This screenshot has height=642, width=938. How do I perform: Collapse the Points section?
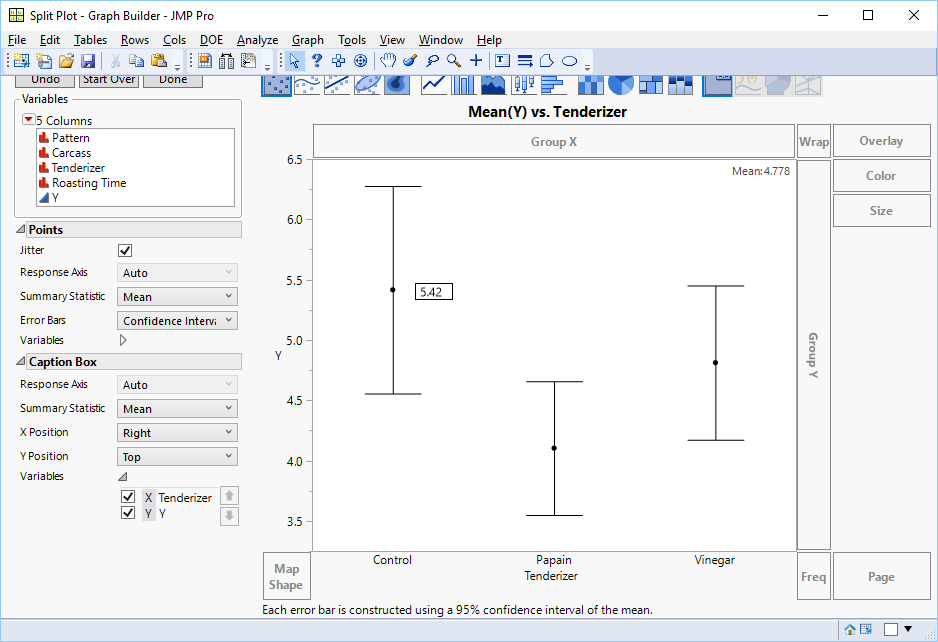[x=20, y=229]
